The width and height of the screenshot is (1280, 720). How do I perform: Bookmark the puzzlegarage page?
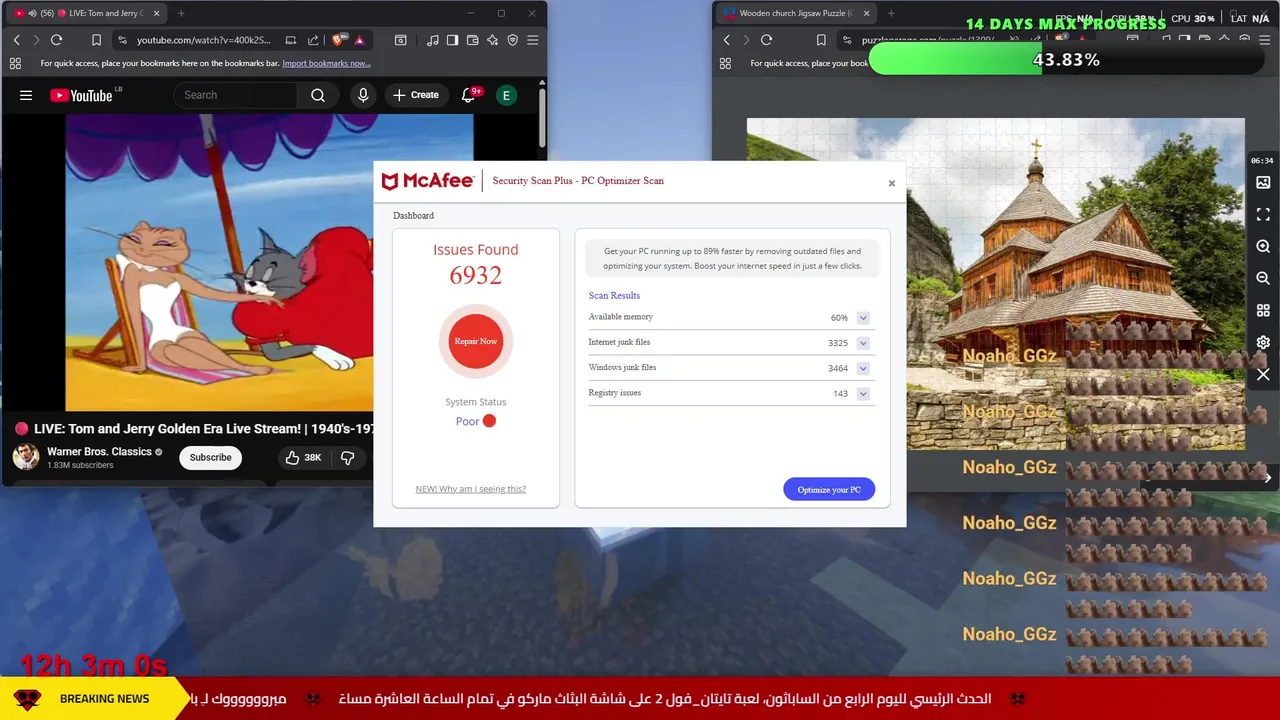821,40
